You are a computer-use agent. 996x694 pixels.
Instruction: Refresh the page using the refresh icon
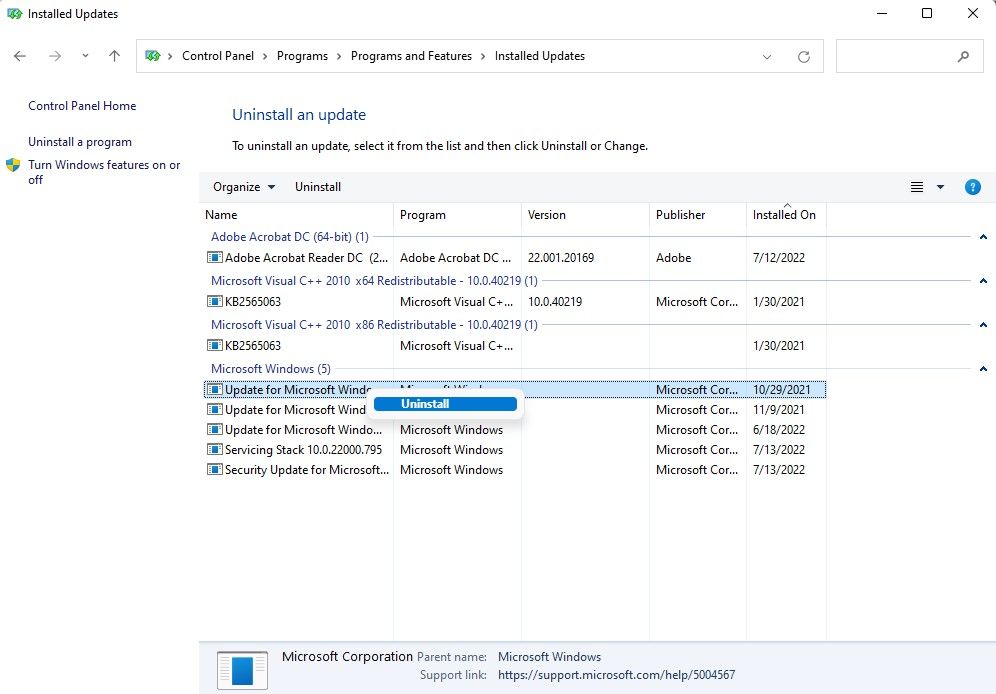pos(804,57)
